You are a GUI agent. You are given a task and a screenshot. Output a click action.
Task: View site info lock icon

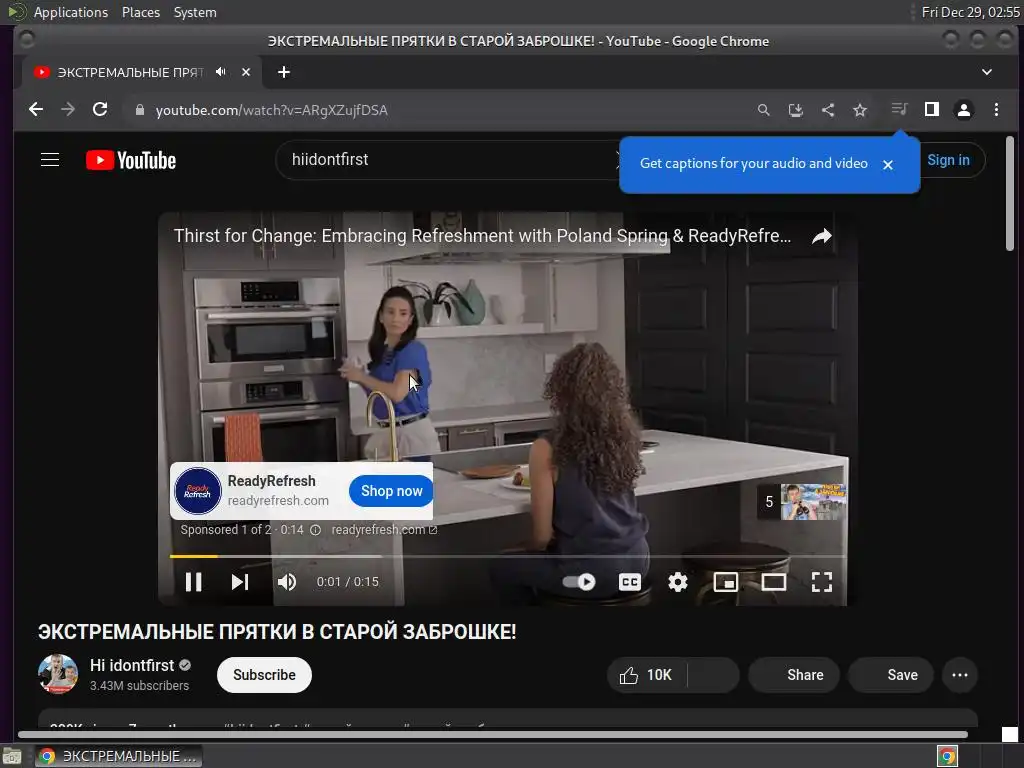[x=139, y=110]
